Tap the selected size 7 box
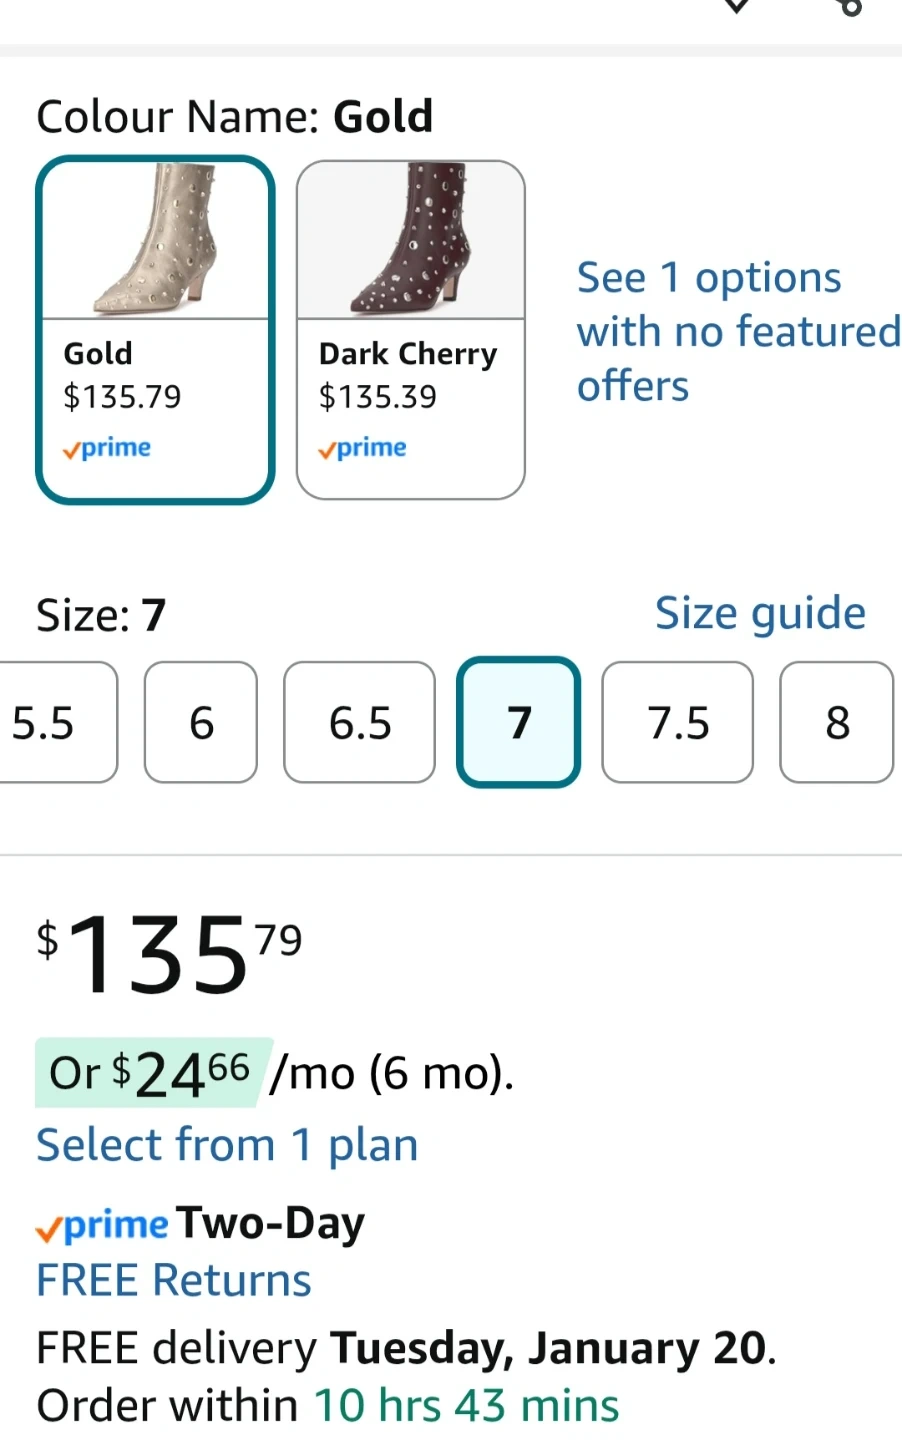The height and width of the screenshot is (1440, 902). click(519, 722)
